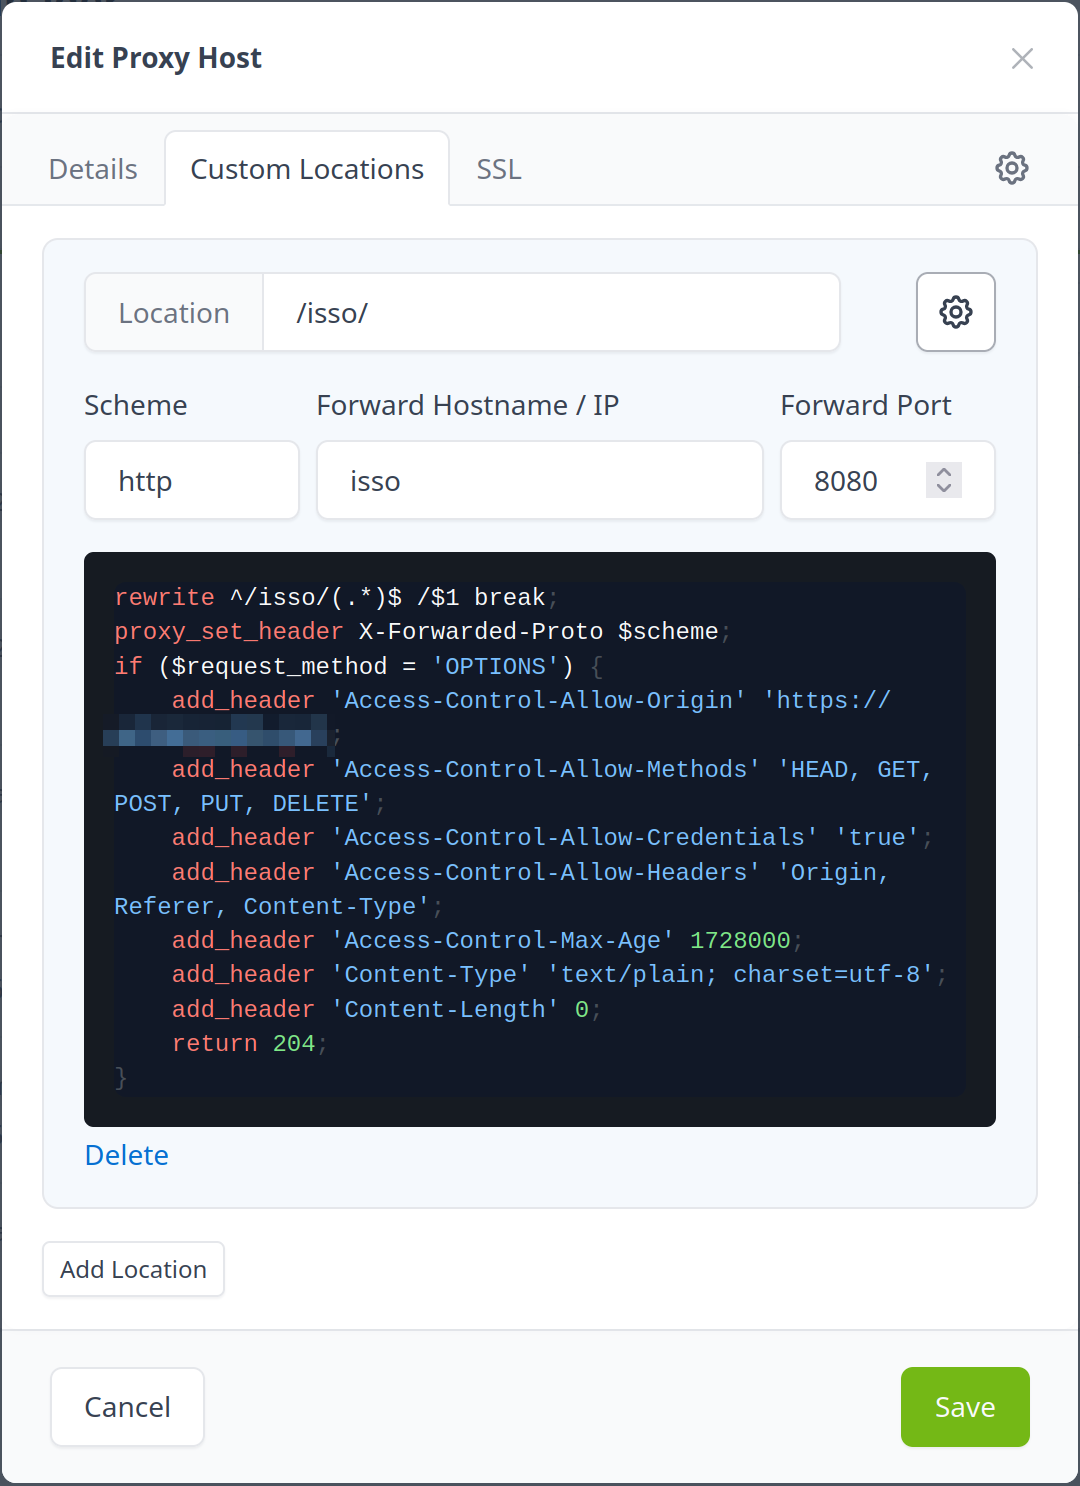1080x1486 pixels.
Task: Cancel editing the proxy host
Action: 127,1407
